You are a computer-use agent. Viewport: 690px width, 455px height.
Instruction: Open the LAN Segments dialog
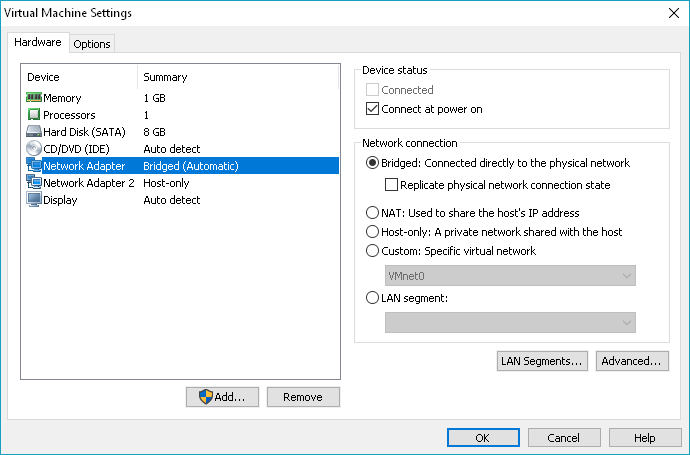click(x=541, y=361)
